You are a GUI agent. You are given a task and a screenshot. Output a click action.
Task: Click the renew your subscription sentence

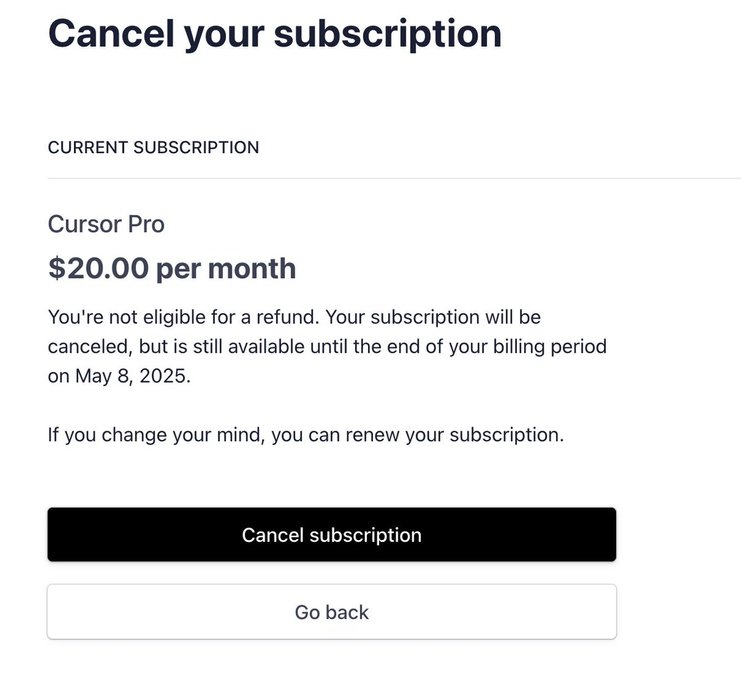pyautogui.click(x=306, y=435)
